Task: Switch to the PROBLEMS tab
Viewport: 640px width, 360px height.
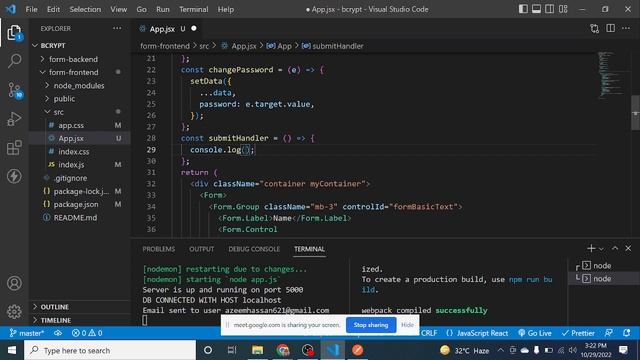Action: [158, 249]
